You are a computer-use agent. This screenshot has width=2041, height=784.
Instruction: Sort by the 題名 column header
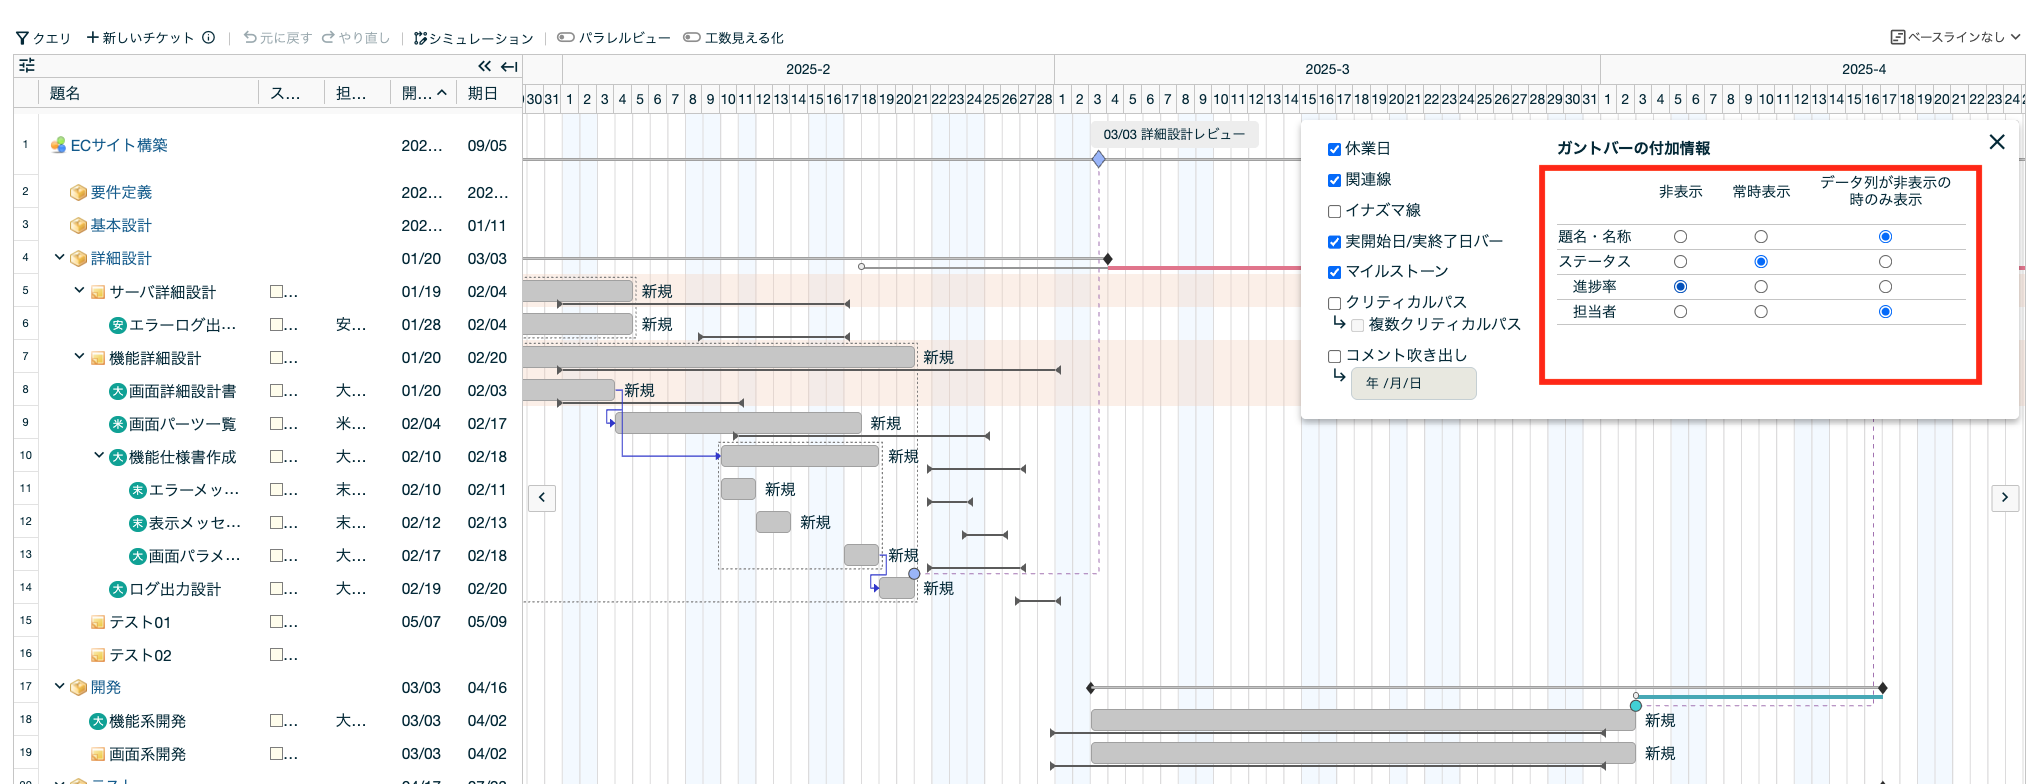(65, 93)
